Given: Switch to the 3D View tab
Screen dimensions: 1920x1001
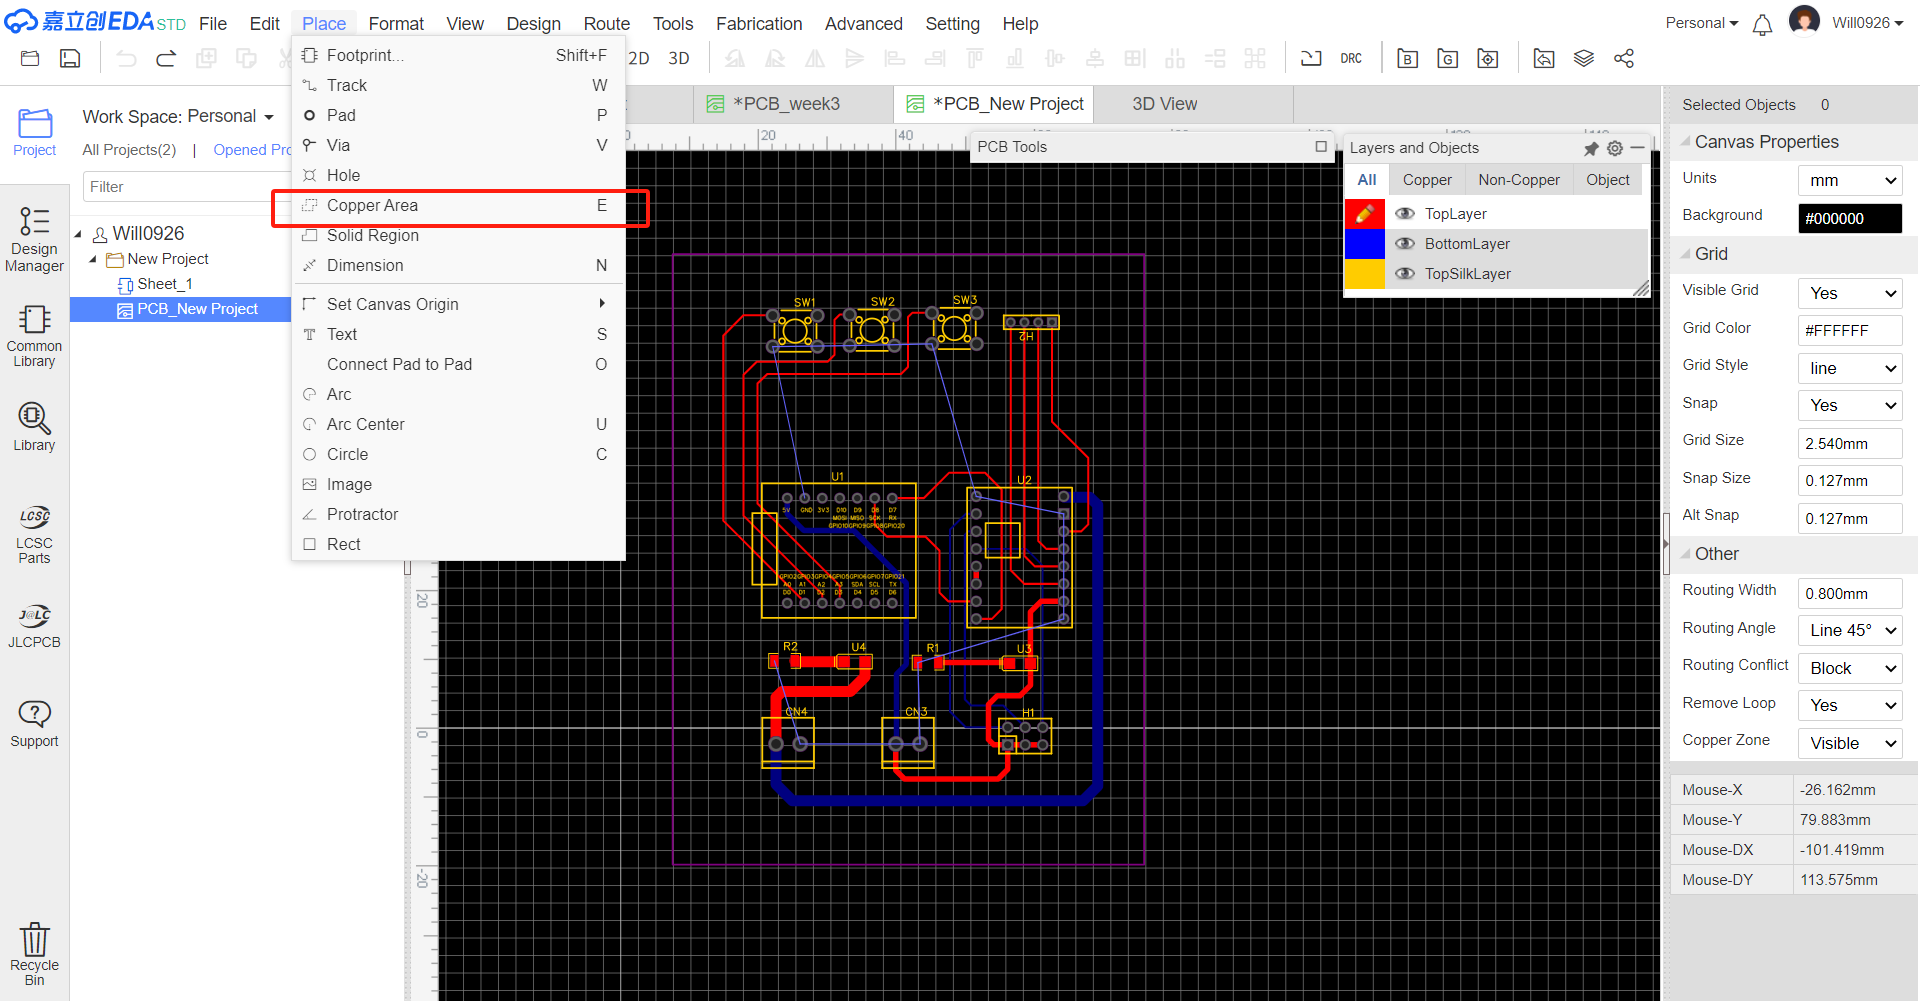Looking at the screenshot, I should point(1164,104).
